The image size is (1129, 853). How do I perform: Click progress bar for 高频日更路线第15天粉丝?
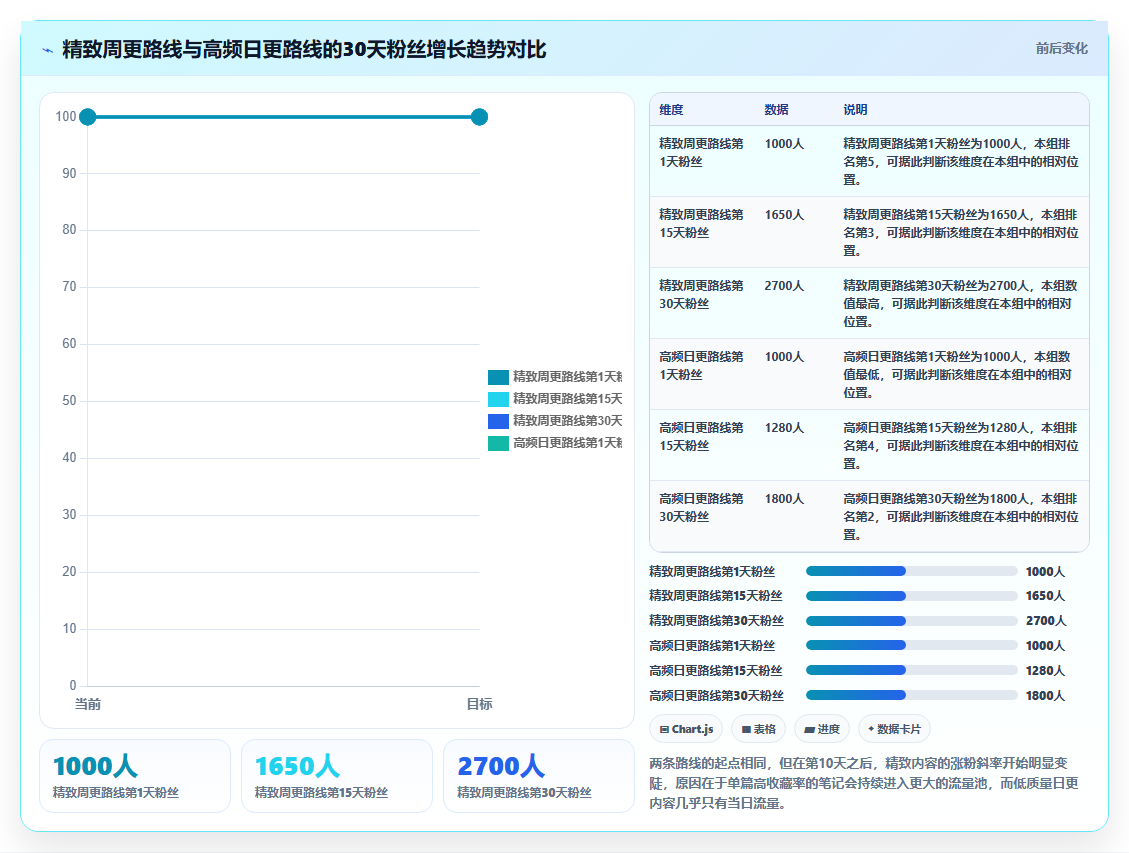tap(912, 671)
